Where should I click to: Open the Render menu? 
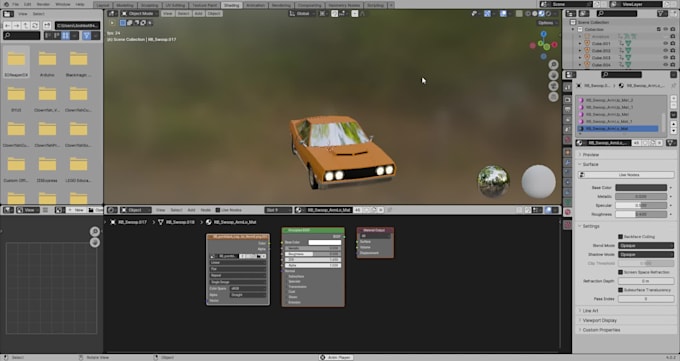[x=43, y=4]
